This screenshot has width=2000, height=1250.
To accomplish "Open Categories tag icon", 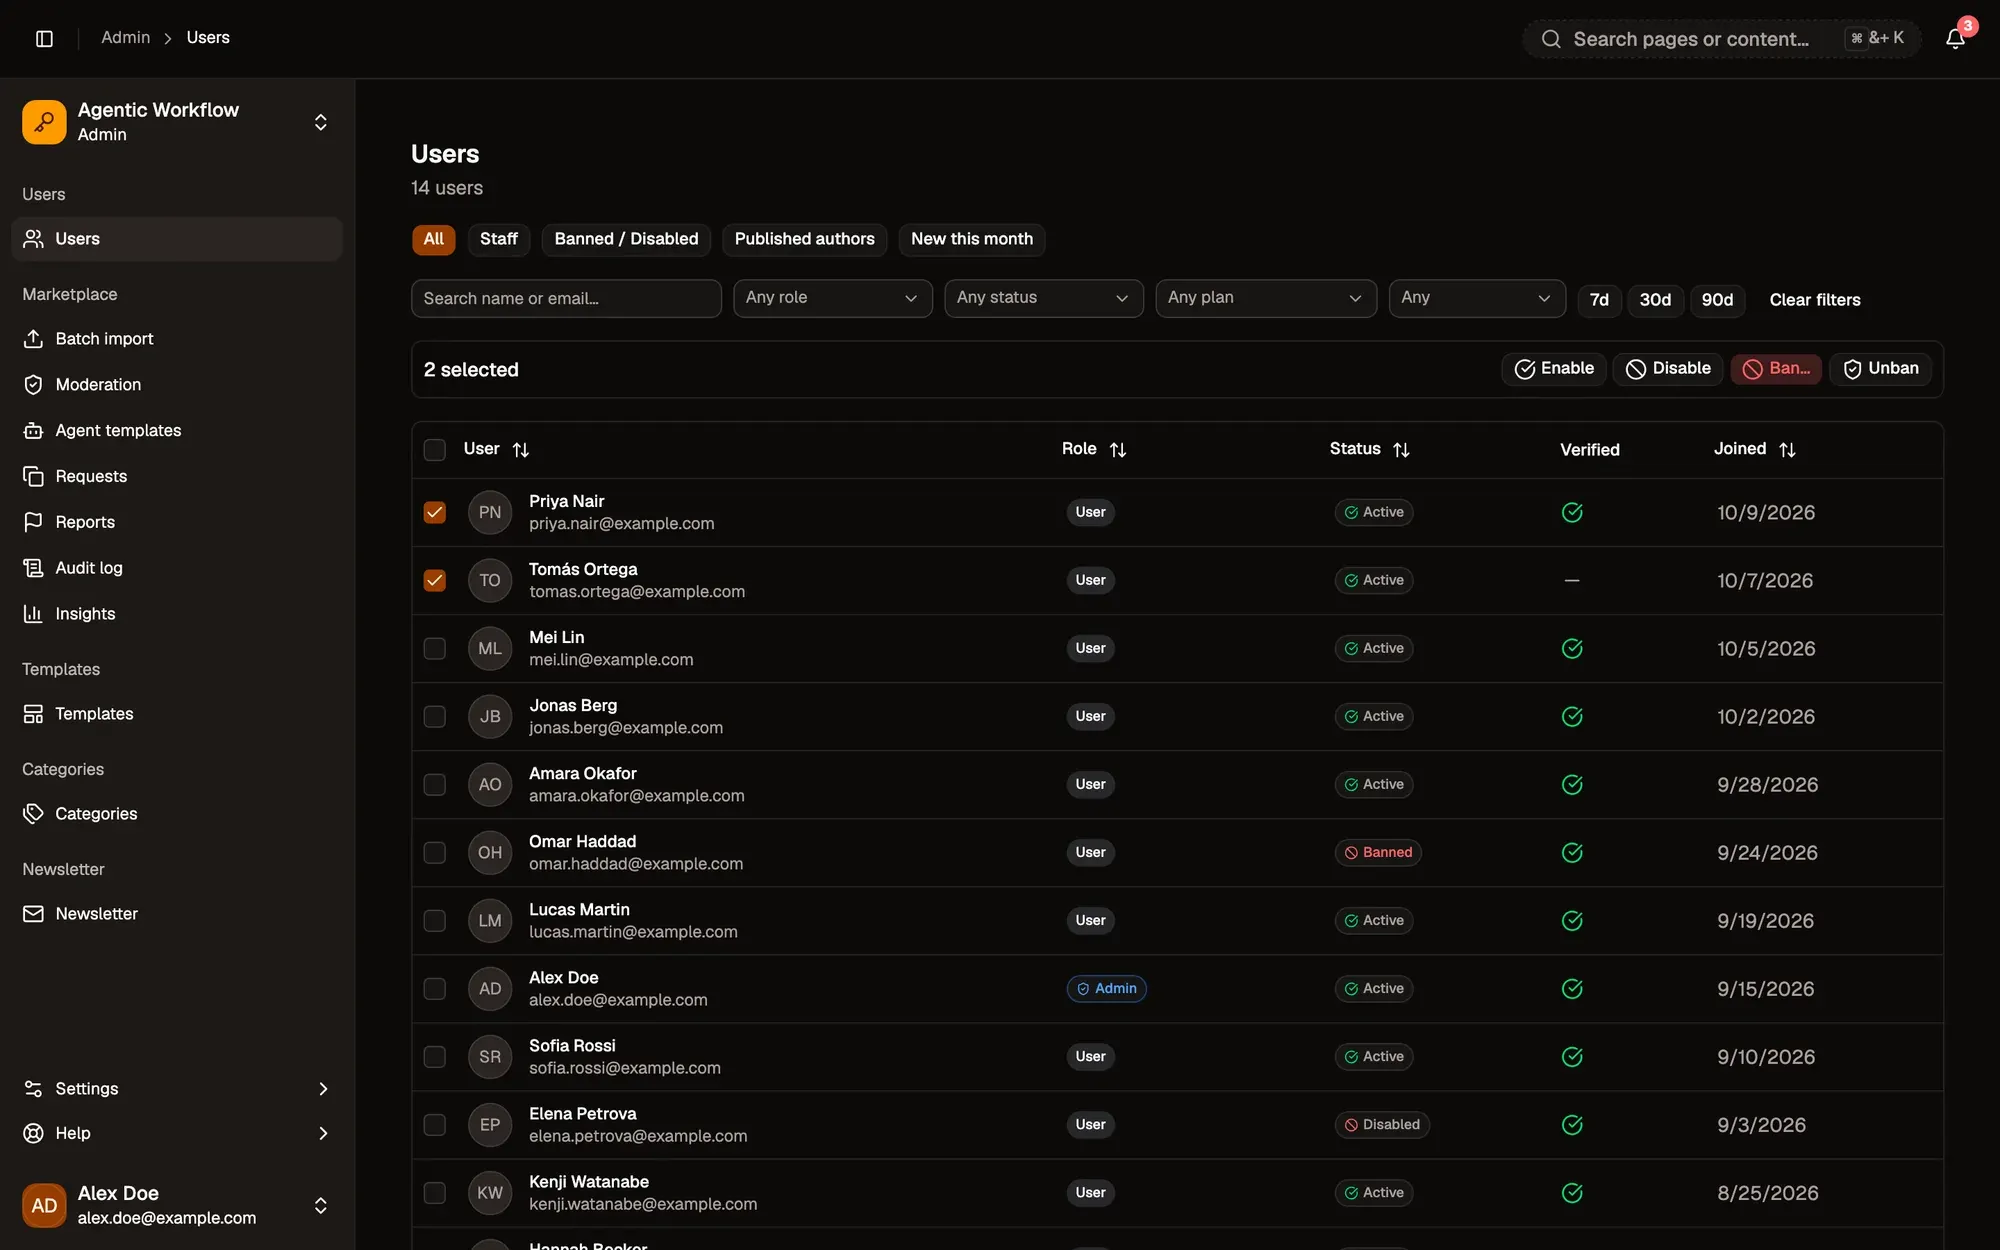I will click(33, 814).
